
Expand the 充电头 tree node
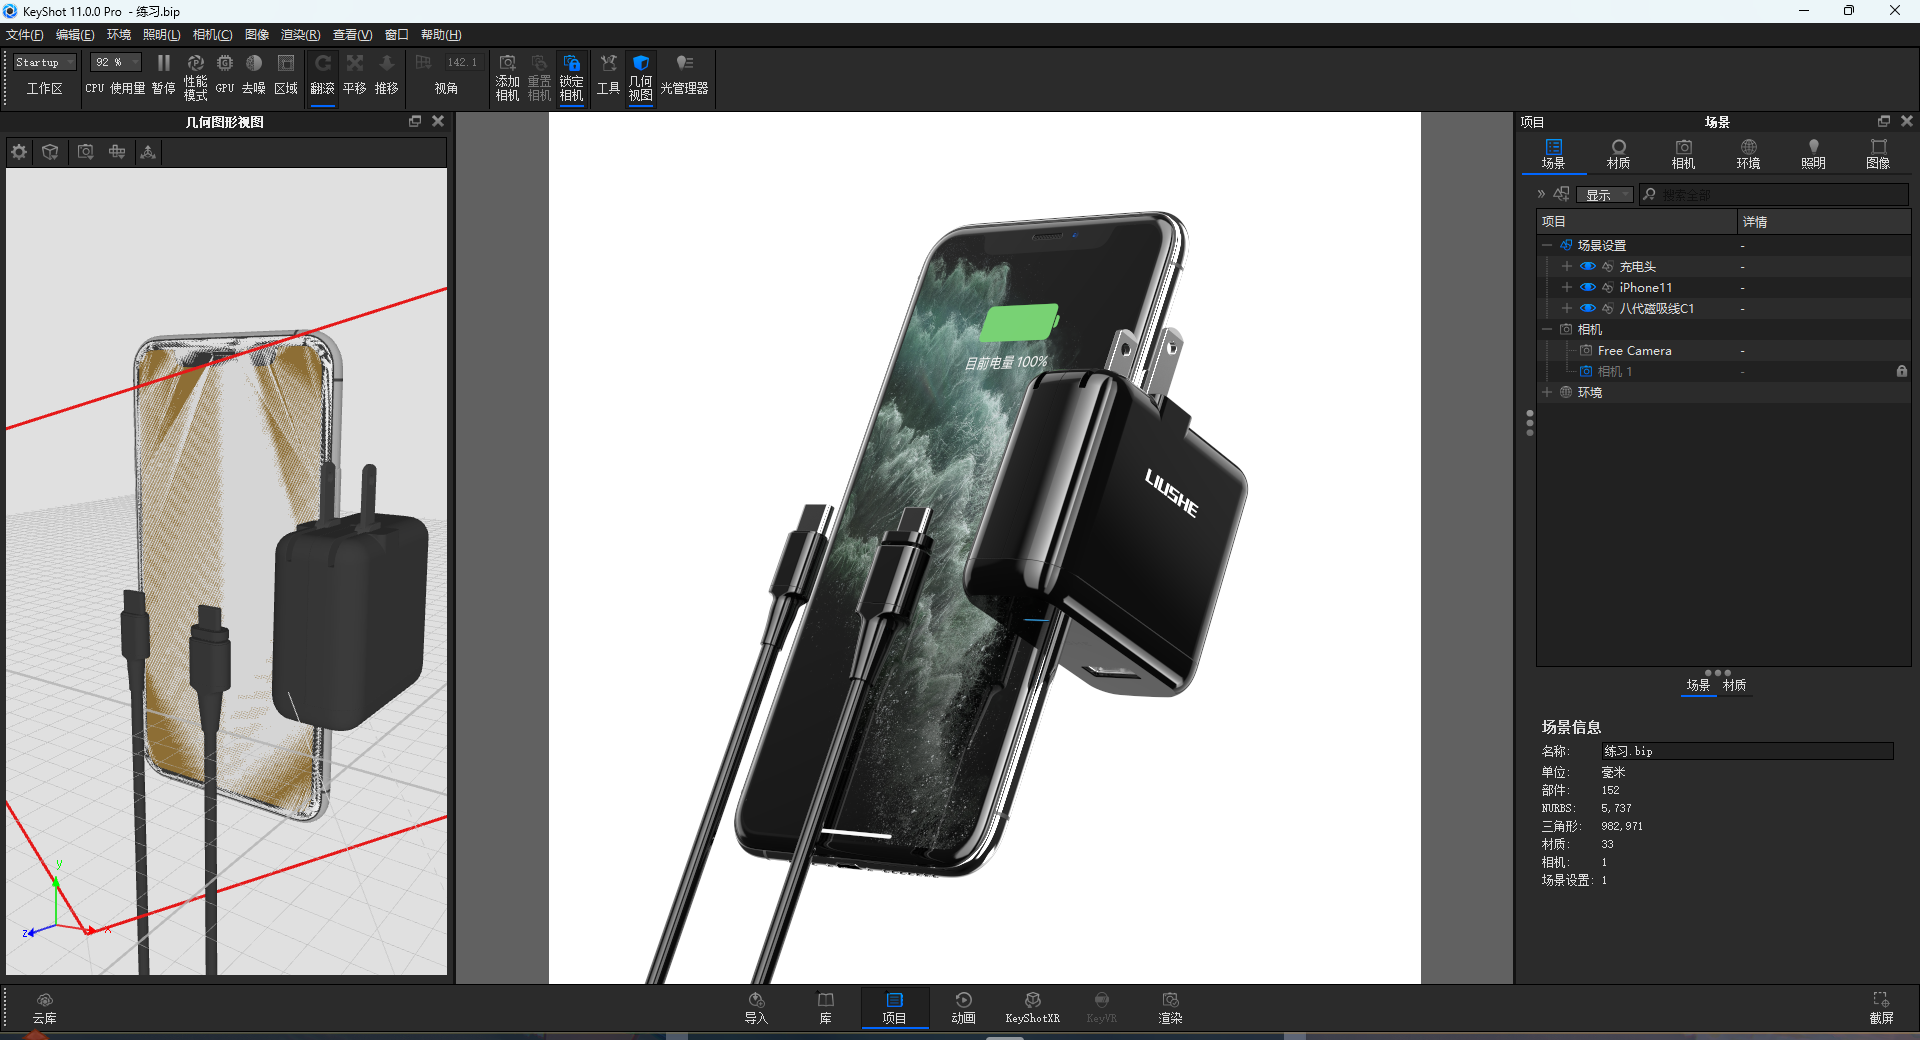pyautogui.click(x=1567, y=266)
